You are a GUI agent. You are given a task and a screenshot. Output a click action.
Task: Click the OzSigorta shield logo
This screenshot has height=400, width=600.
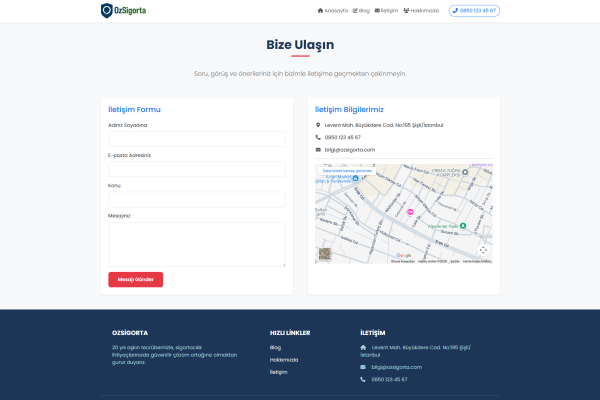[107, 10]
